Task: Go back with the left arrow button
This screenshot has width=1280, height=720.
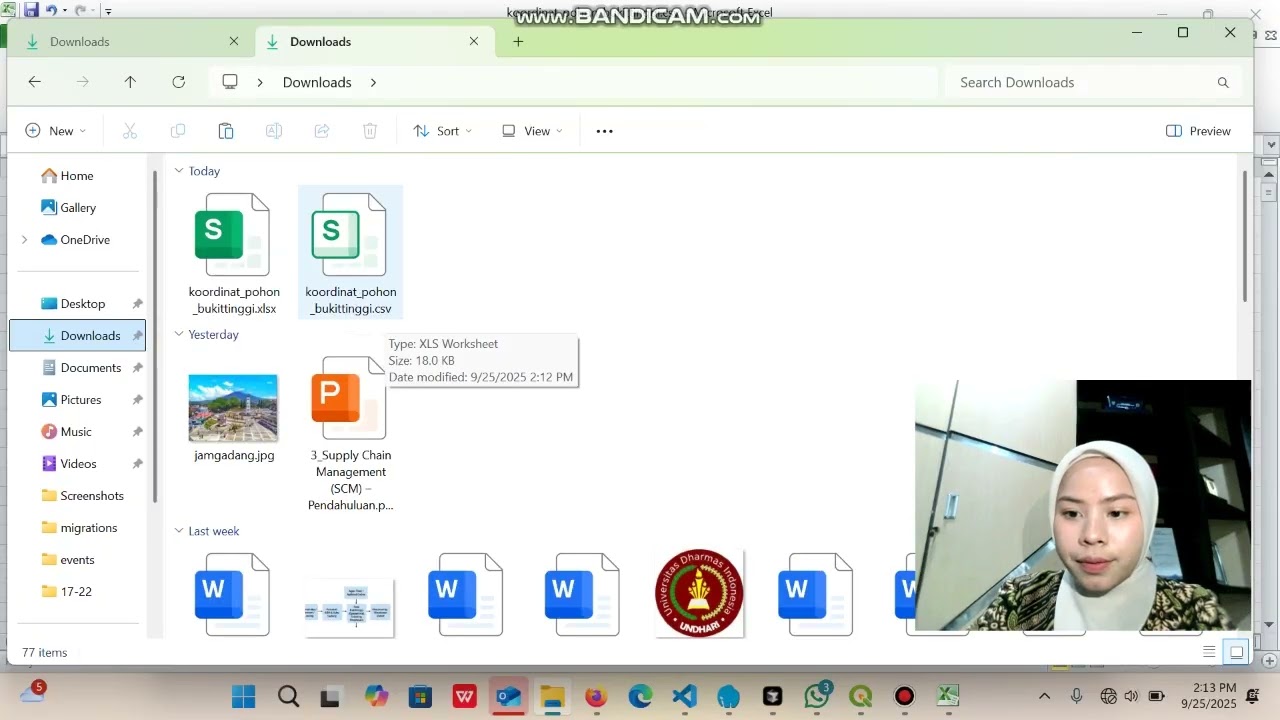Action: pyautogui.click(x=34, y=82)
